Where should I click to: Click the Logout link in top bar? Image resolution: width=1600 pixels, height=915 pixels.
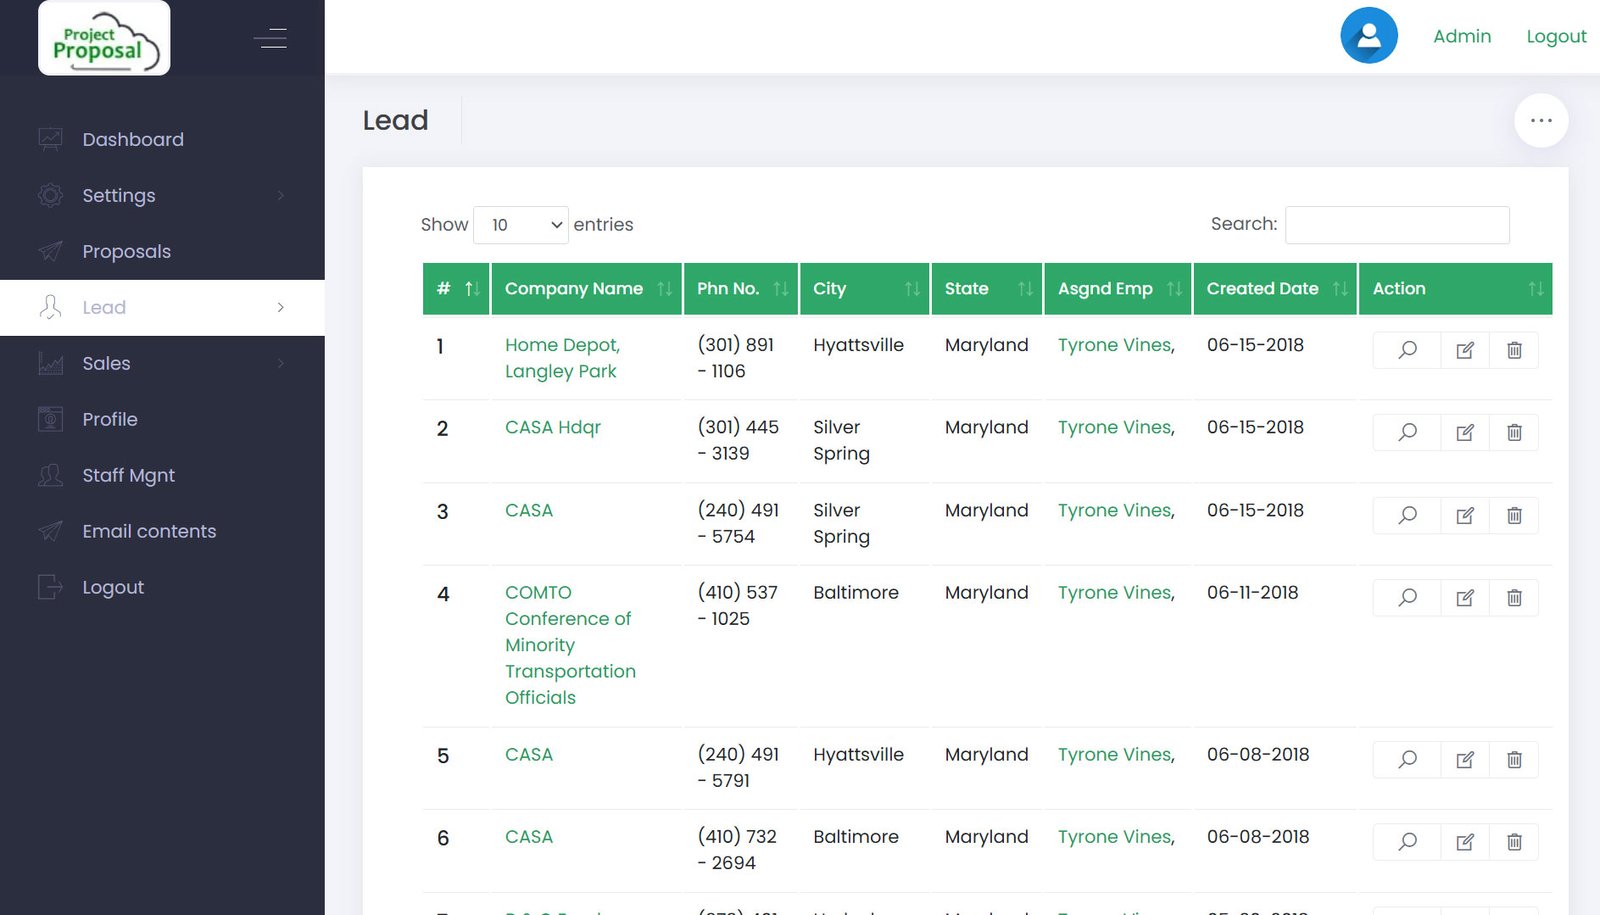(1556, 36)
